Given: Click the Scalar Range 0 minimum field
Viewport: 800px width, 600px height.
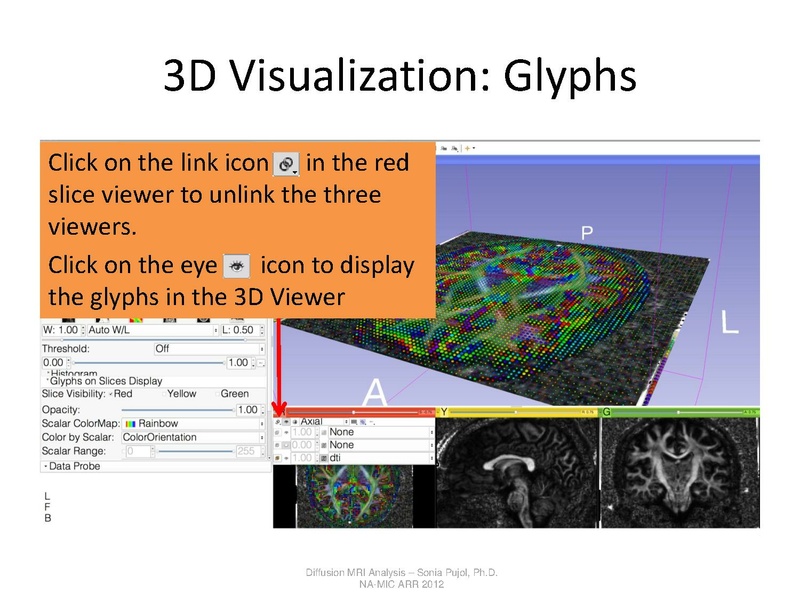Looking at the screenshot, I should pyautogui.click(x=140, y=452).
